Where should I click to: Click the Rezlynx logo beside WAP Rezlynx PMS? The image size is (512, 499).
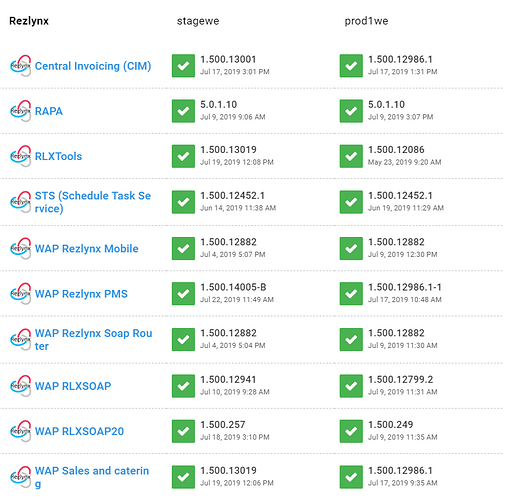(x=21, y=294)
